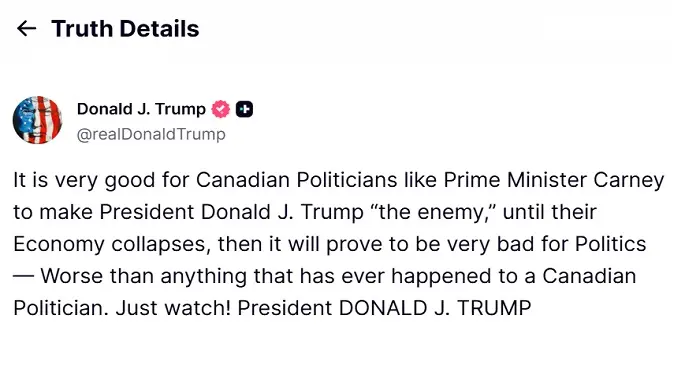The height and width of the screenshot is (370, 685).
Task: Click the Truth Details page heading
Action: tap(125, 29)
